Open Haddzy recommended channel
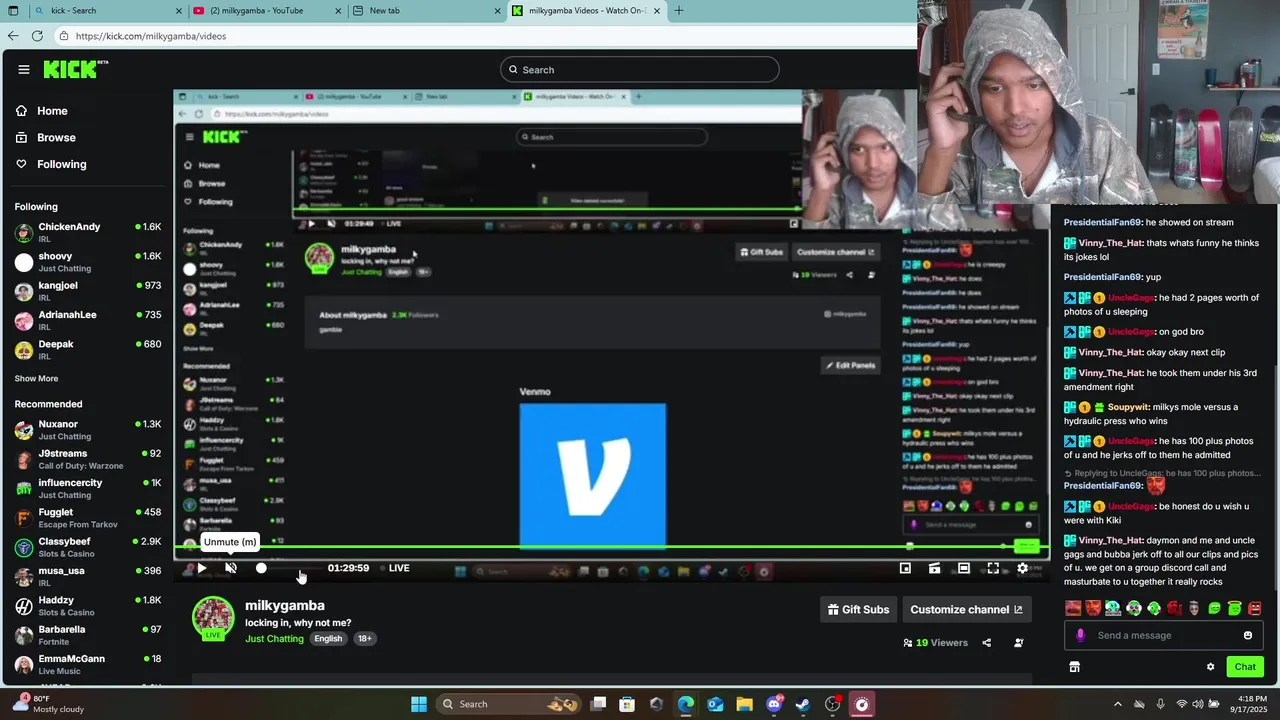 88,606
